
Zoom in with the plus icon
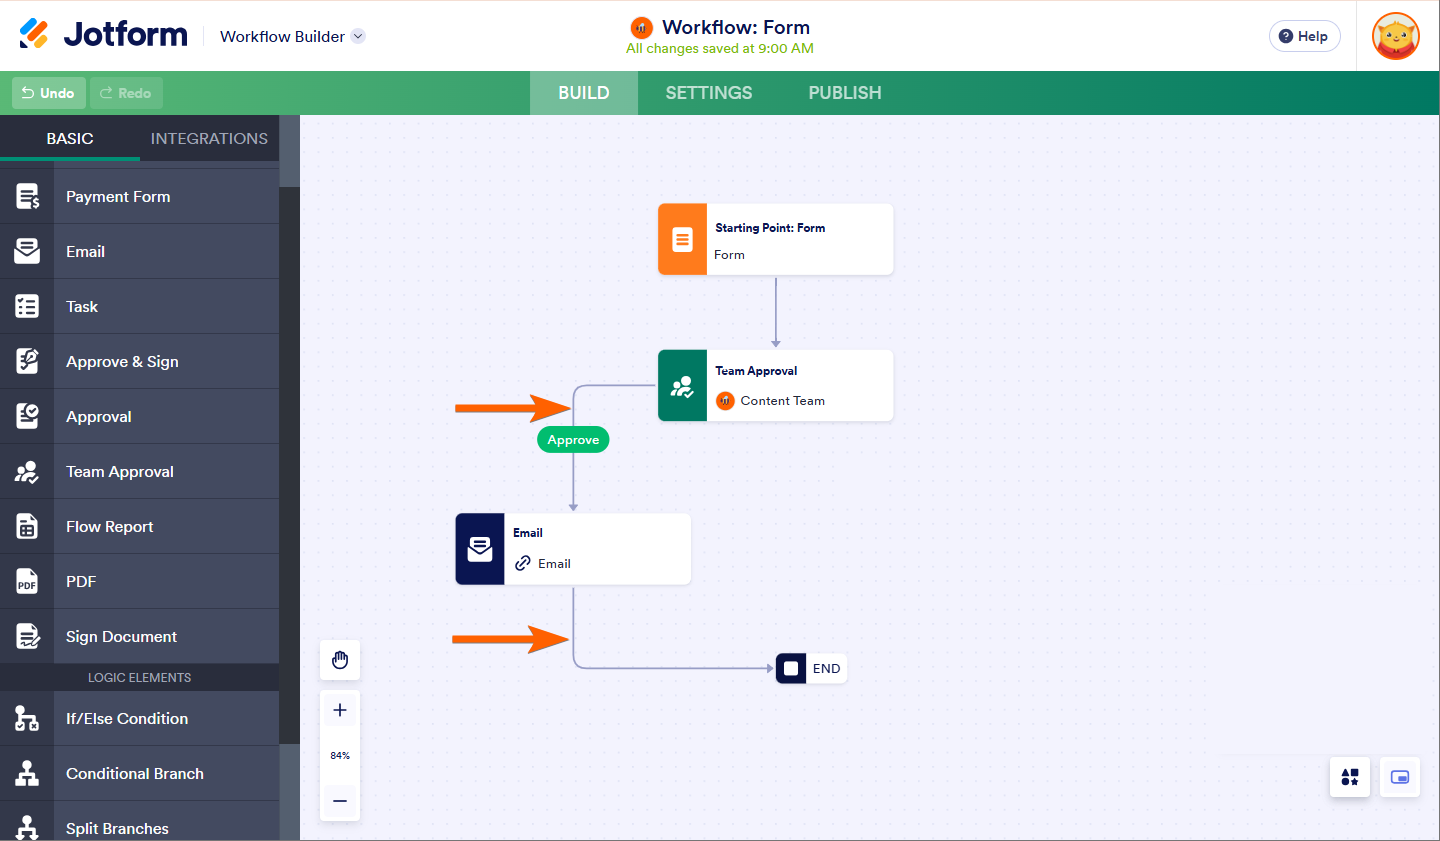pos(340,710)
